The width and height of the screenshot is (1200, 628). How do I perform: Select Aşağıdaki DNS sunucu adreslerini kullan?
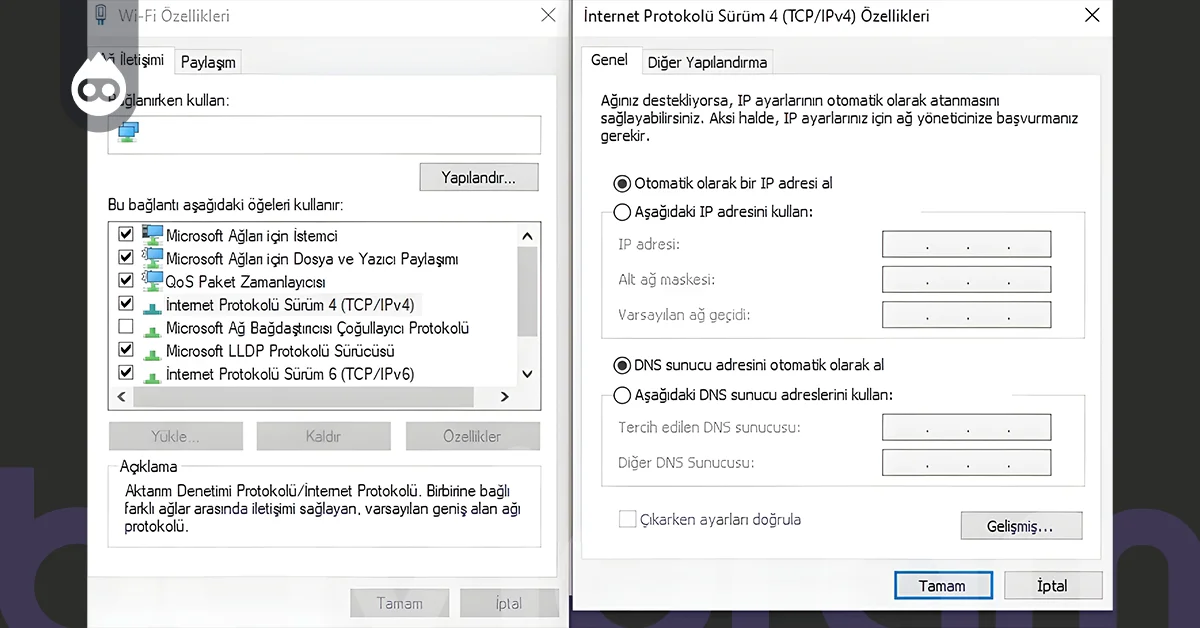pos(621,394)
